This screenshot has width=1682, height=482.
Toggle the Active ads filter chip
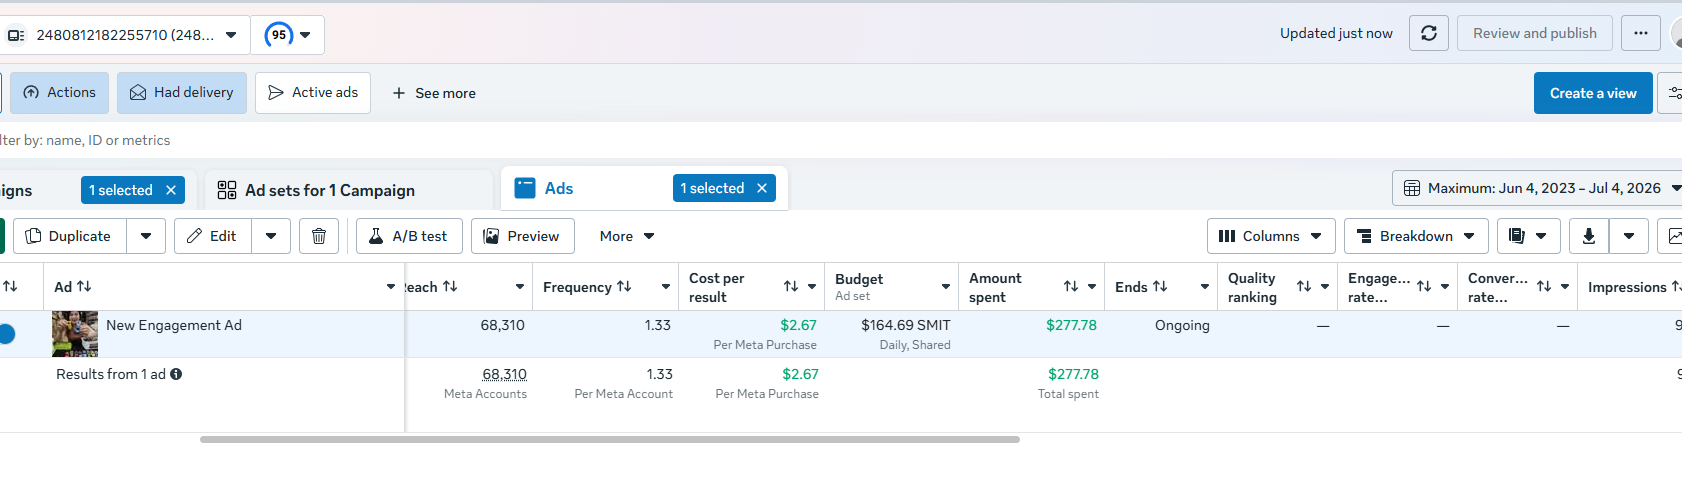313,93
